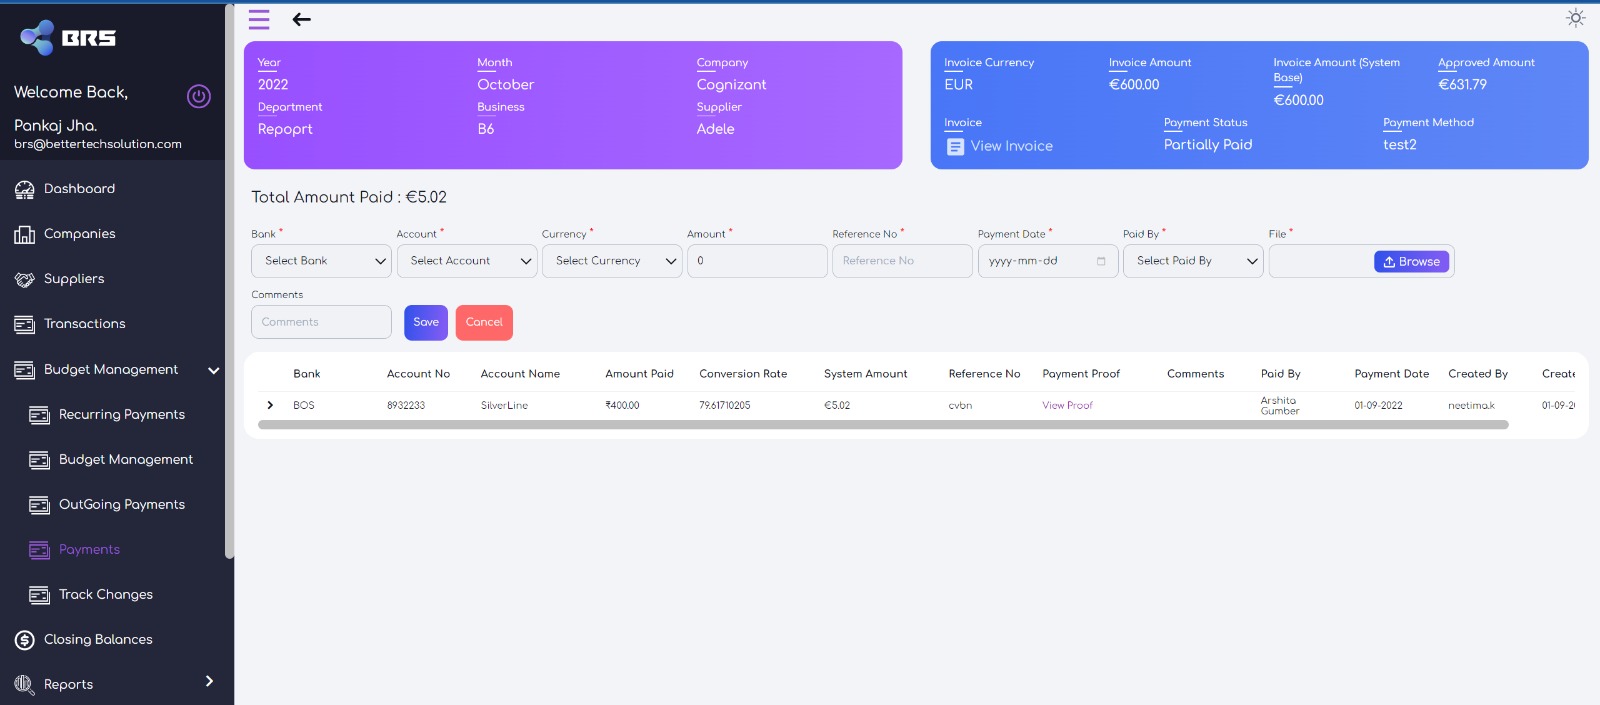
Task: Click the table's horizontal scrollbar
Action: click(882, 425)
